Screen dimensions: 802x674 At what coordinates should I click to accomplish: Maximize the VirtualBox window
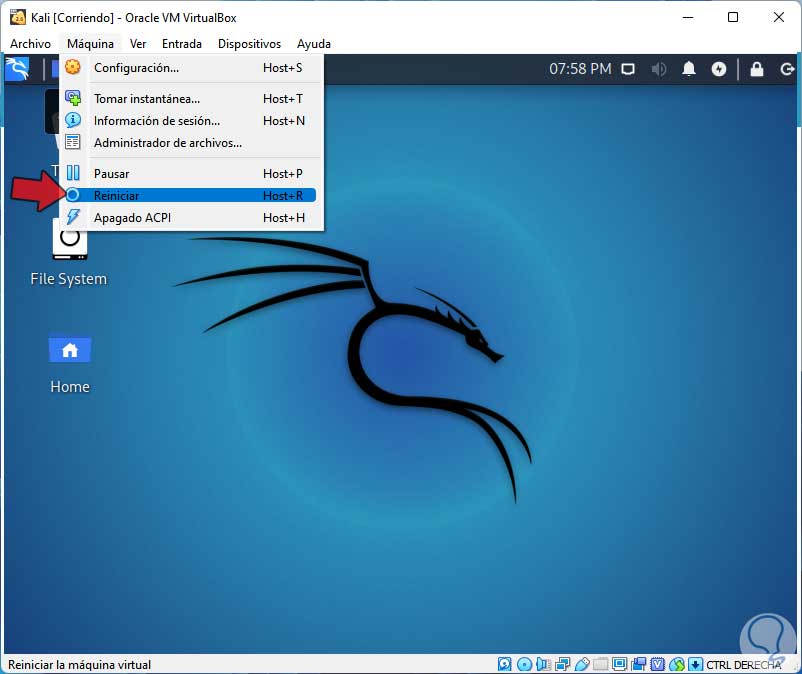point(733,17)
